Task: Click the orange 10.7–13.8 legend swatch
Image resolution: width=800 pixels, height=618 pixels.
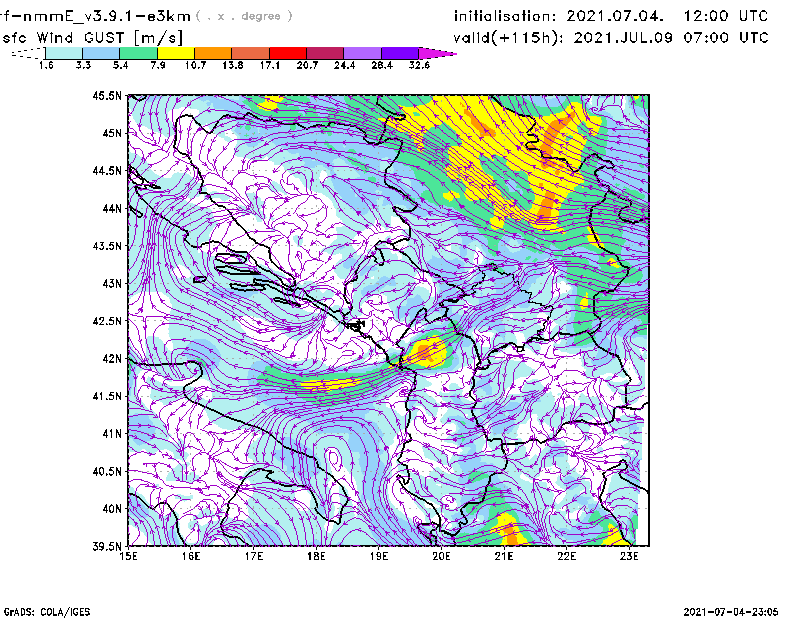Action: [x=213, y=53]
